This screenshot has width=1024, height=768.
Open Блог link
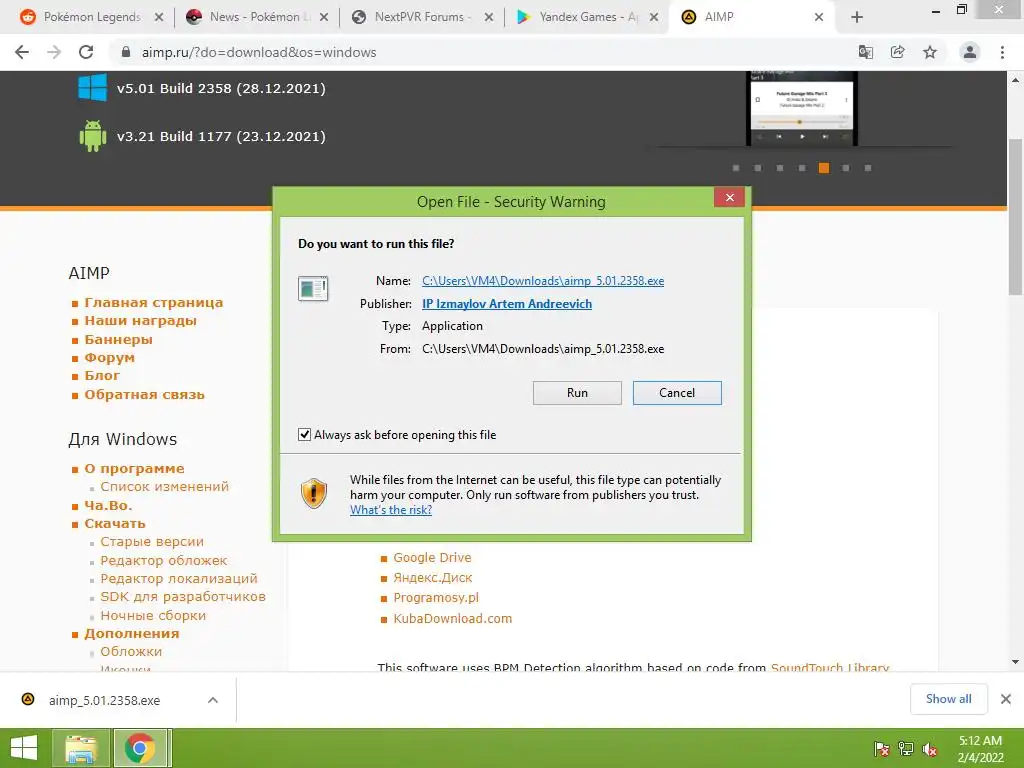coord(102,376)
